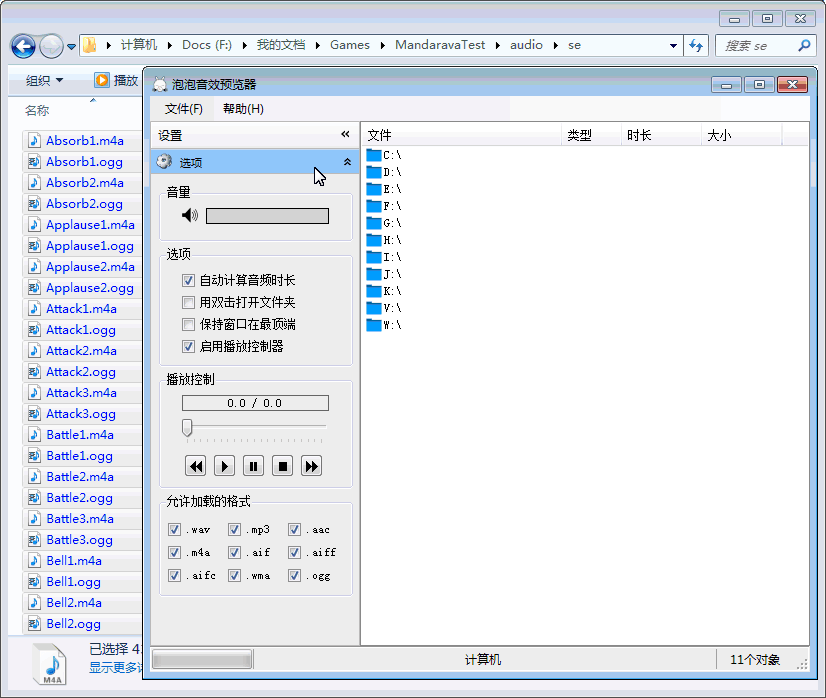Click the 选项 gear icon
This screenshot has height=698, width=826.
click(x=164, y=162)
